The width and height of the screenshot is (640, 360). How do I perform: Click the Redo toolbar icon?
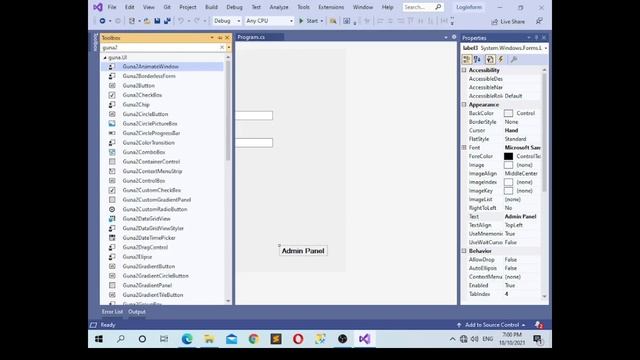[197, 21]
